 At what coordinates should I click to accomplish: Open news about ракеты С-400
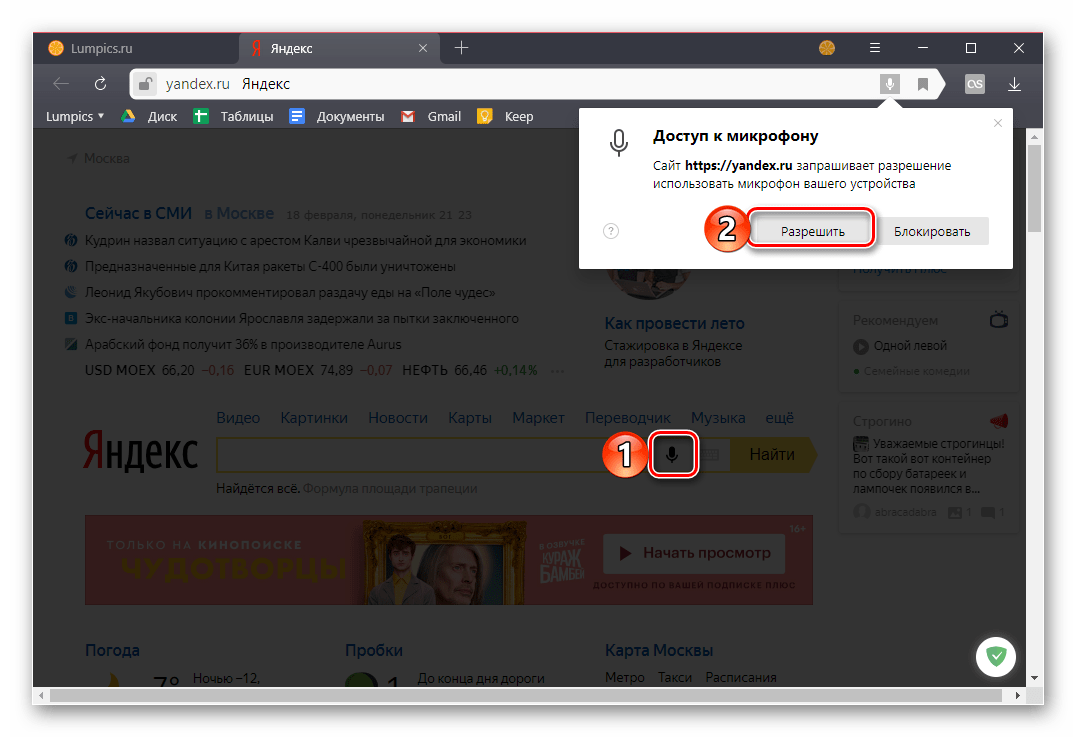pos(270,266)
